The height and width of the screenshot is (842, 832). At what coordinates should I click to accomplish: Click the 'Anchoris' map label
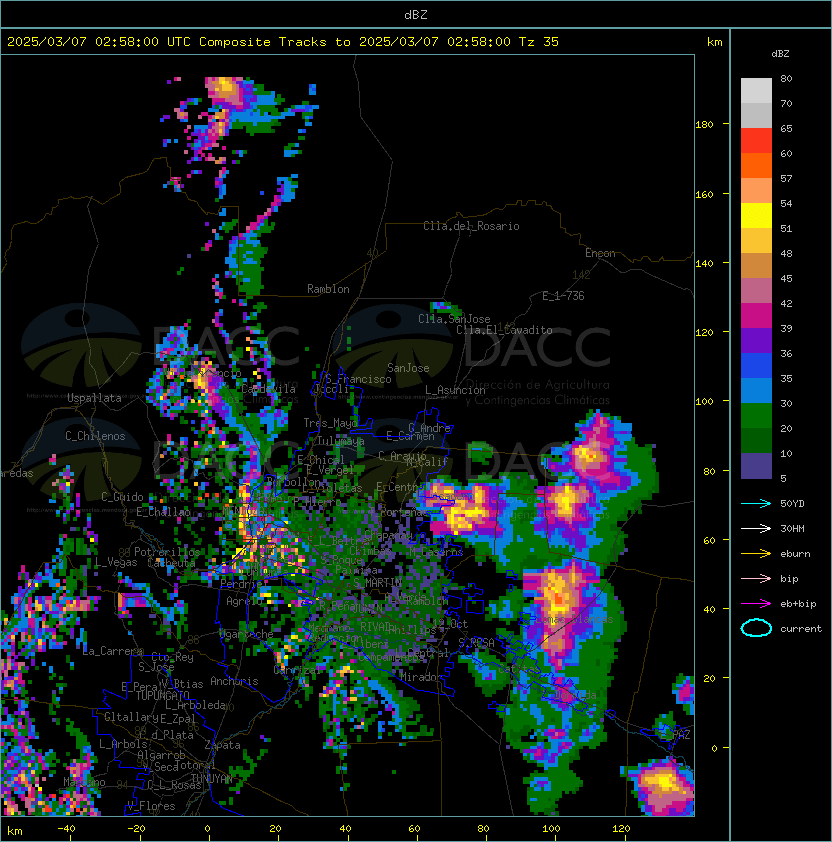pos(234,681)
